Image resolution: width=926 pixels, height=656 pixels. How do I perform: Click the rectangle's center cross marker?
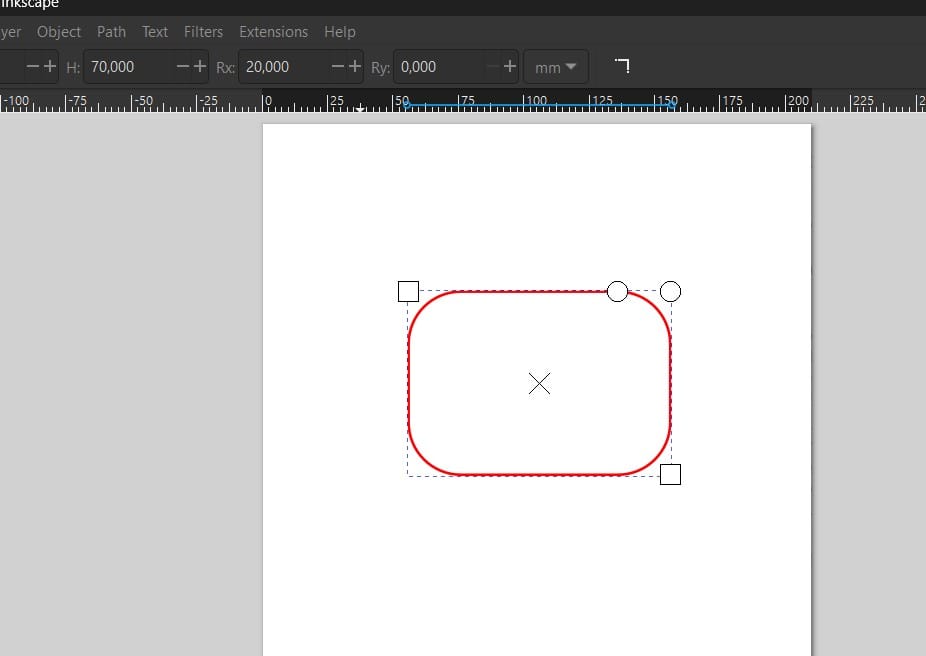tap(539, 383)
